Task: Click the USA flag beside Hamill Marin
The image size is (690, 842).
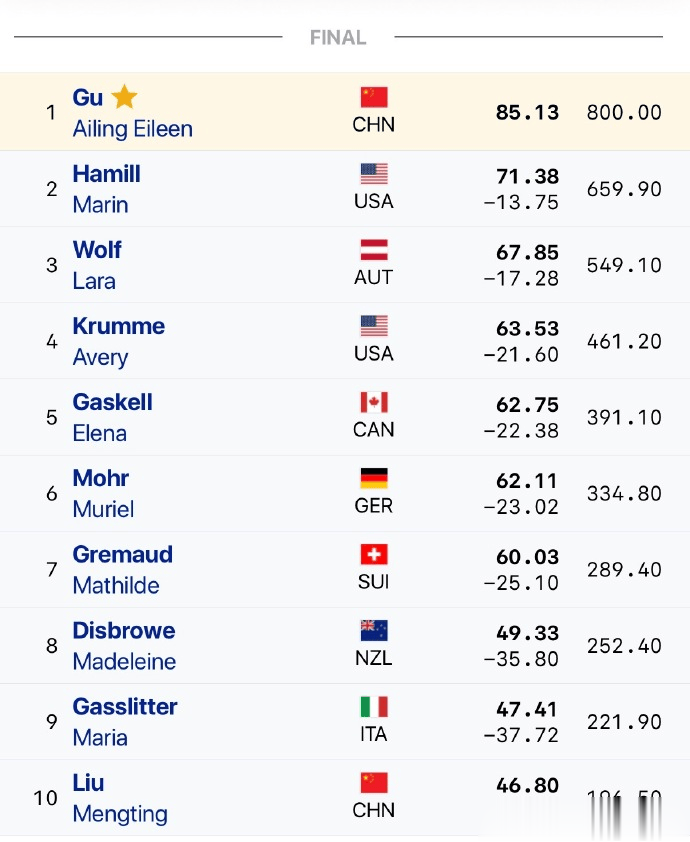Action: pyautogui.click(x=374, y=173)
